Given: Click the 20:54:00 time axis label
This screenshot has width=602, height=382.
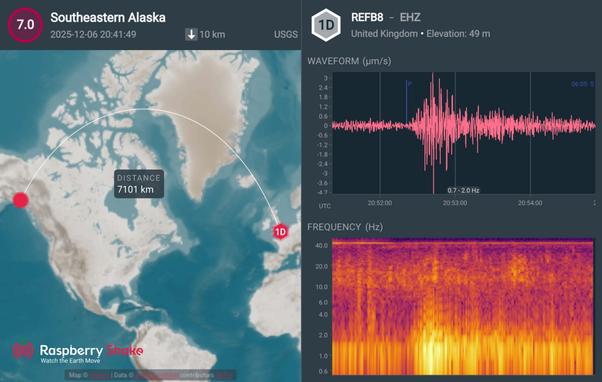Looking at the screenshot, I should (x=530, y=203).
